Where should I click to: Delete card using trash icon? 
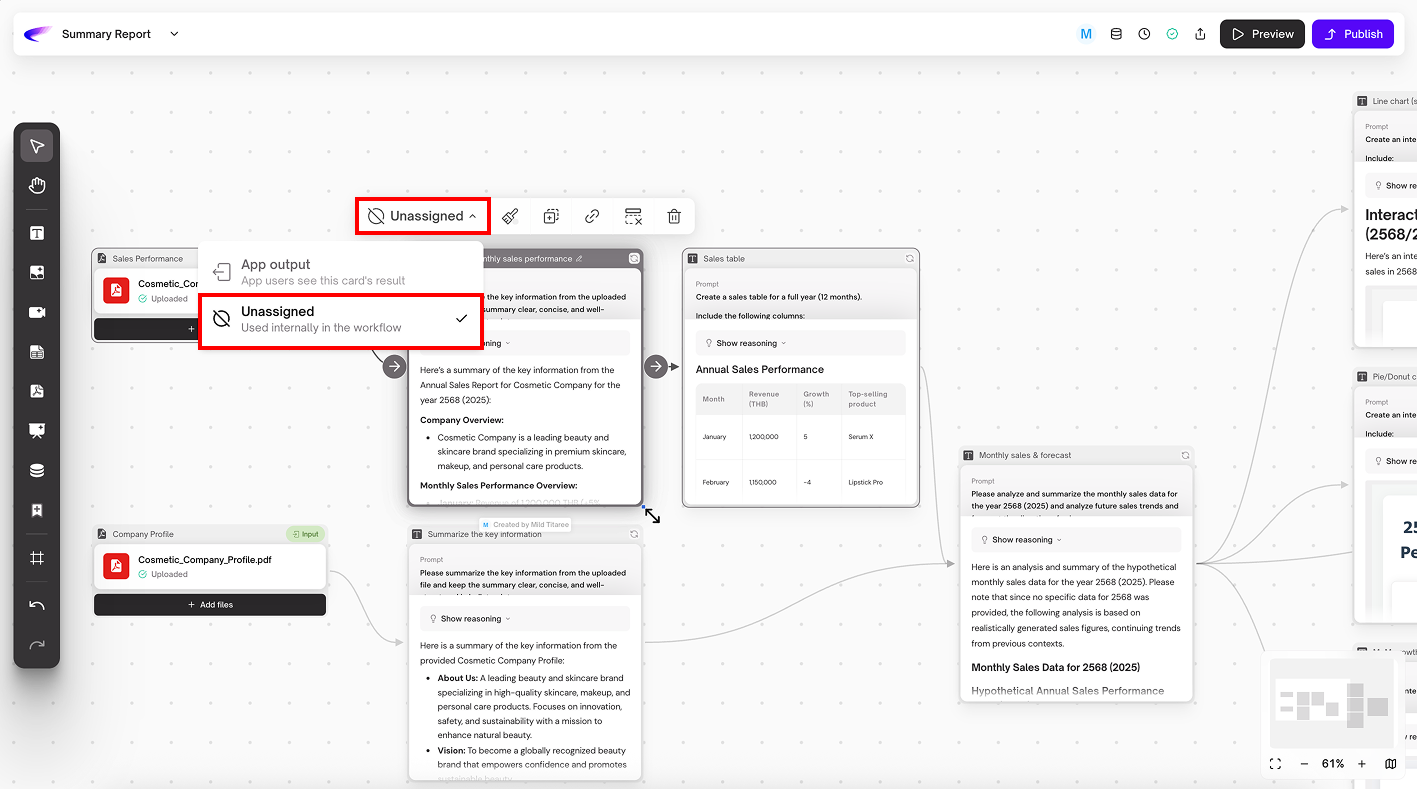click(x=674, y=216)
